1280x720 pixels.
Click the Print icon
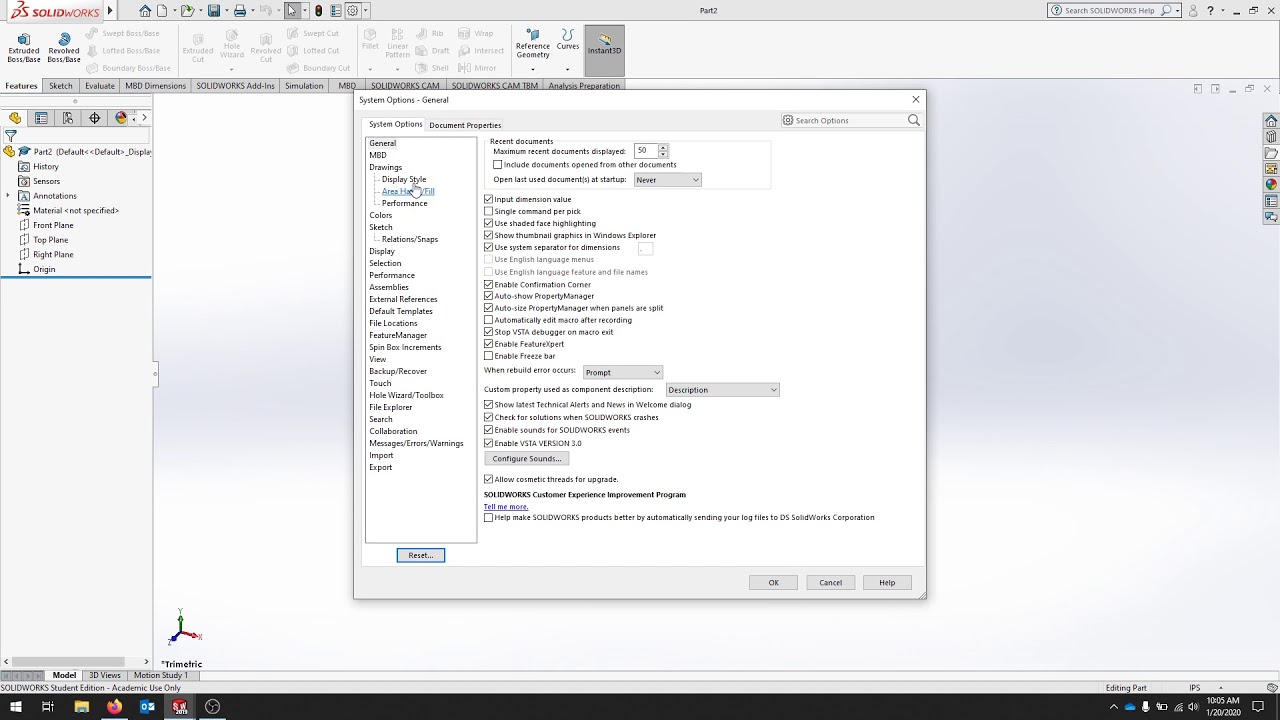[x=240, y=11]
